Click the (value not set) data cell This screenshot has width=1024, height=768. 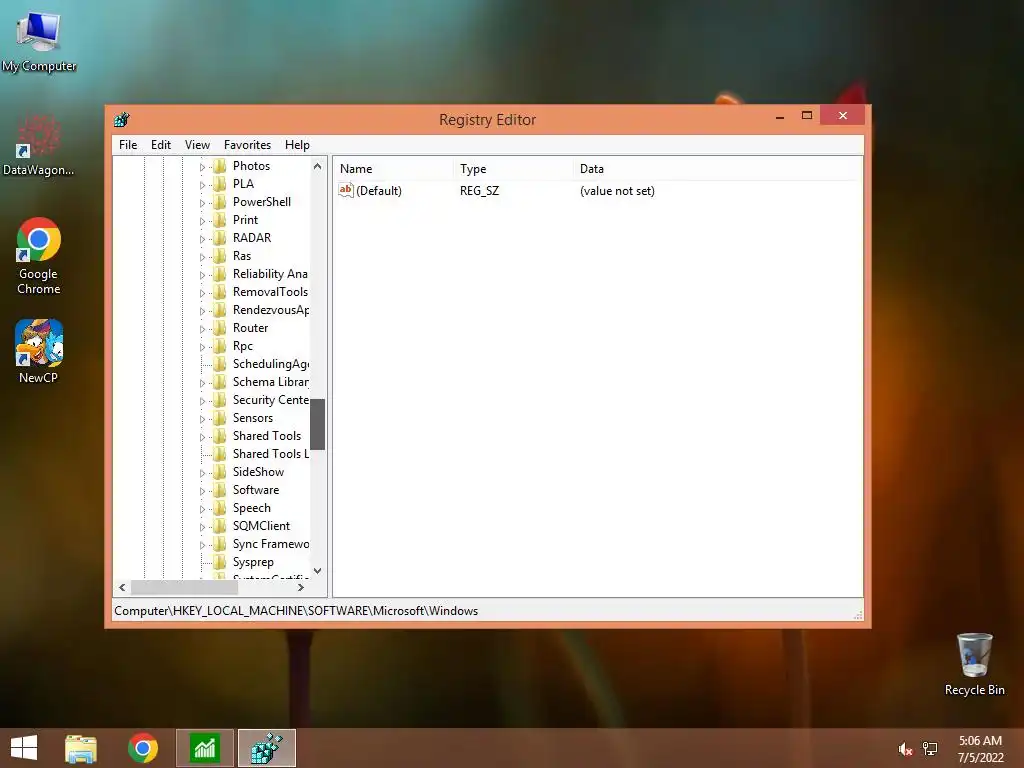point(617,191)
